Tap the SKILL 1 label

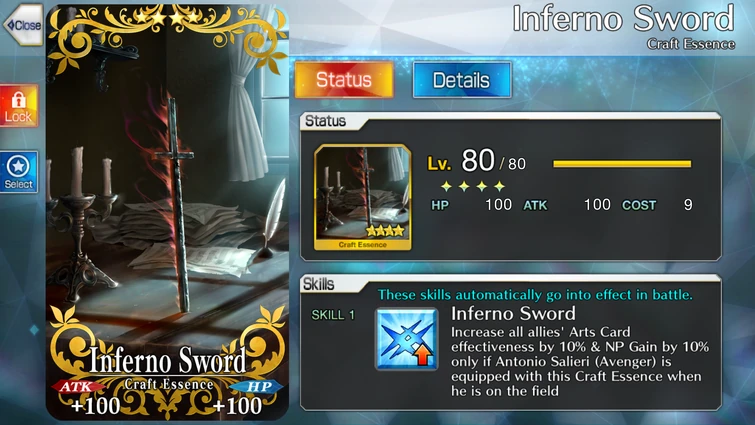(333, 315)
